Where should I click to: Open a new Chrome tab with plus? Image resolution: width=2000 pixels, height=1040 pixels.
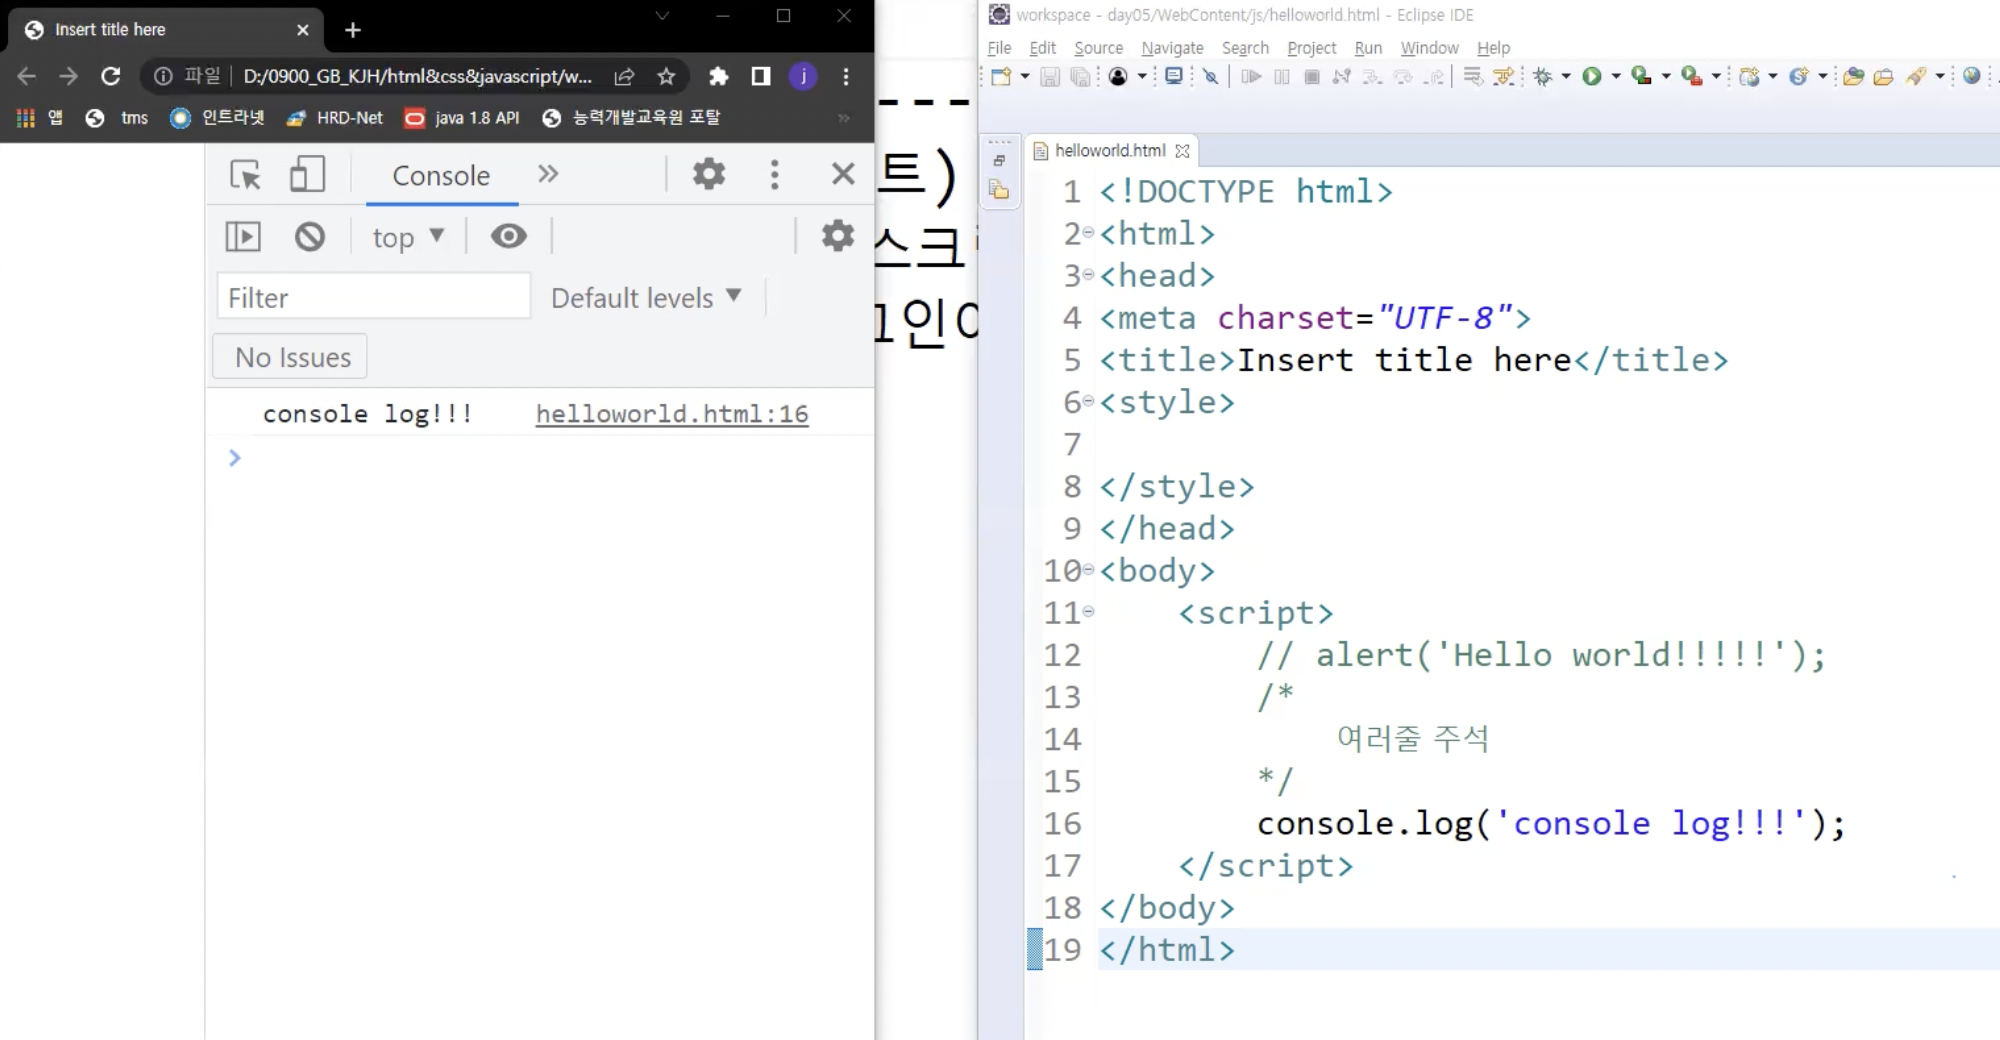[352, 30]
